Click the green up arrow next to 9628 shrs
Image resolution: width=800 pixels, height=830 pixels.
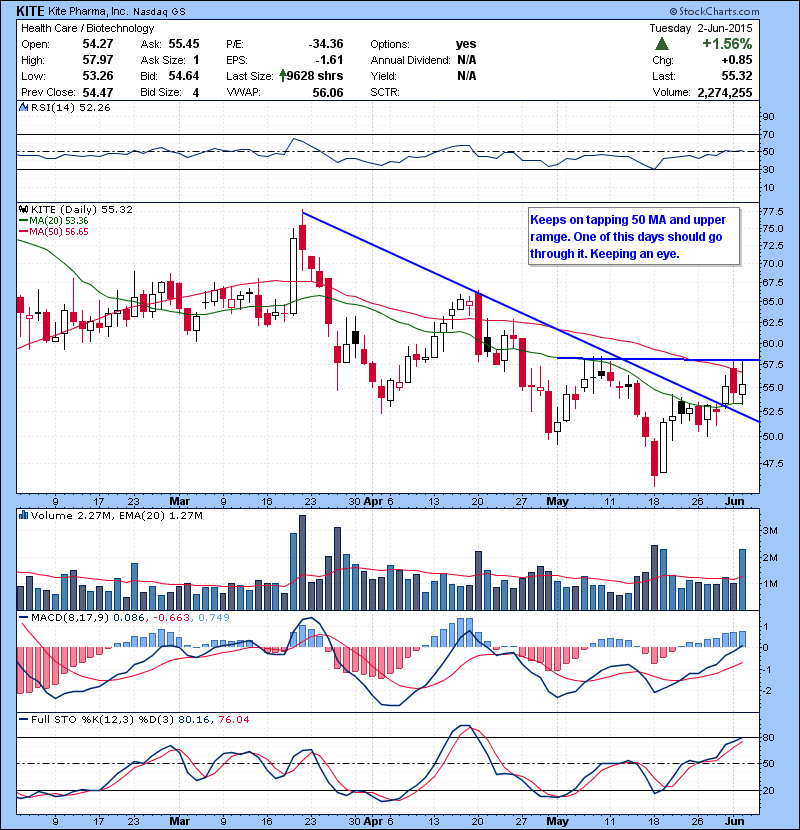283,76
